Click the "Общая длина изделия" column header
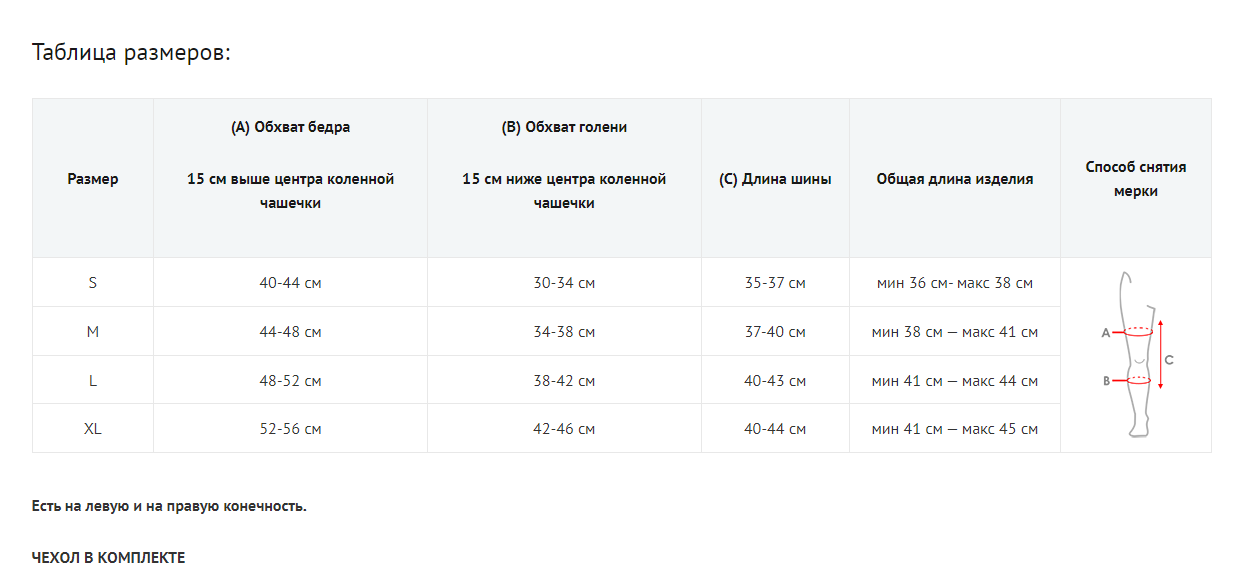The width and height of the screenshot is (1252, 586). pyautogui.click(x=955, y=179)
